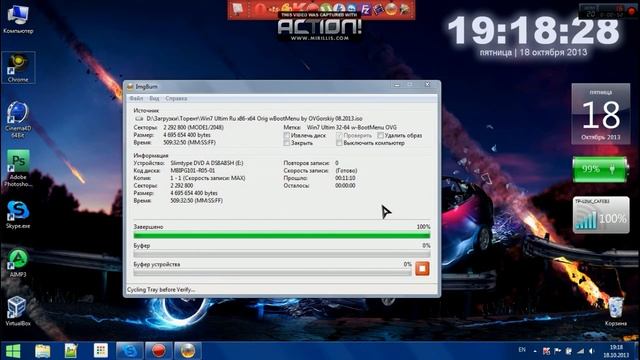Viewport: 640px width, 360px height.
Task: Open the Компьютер desktop icon
Action: pyautogui.click(x=18, y=19)
